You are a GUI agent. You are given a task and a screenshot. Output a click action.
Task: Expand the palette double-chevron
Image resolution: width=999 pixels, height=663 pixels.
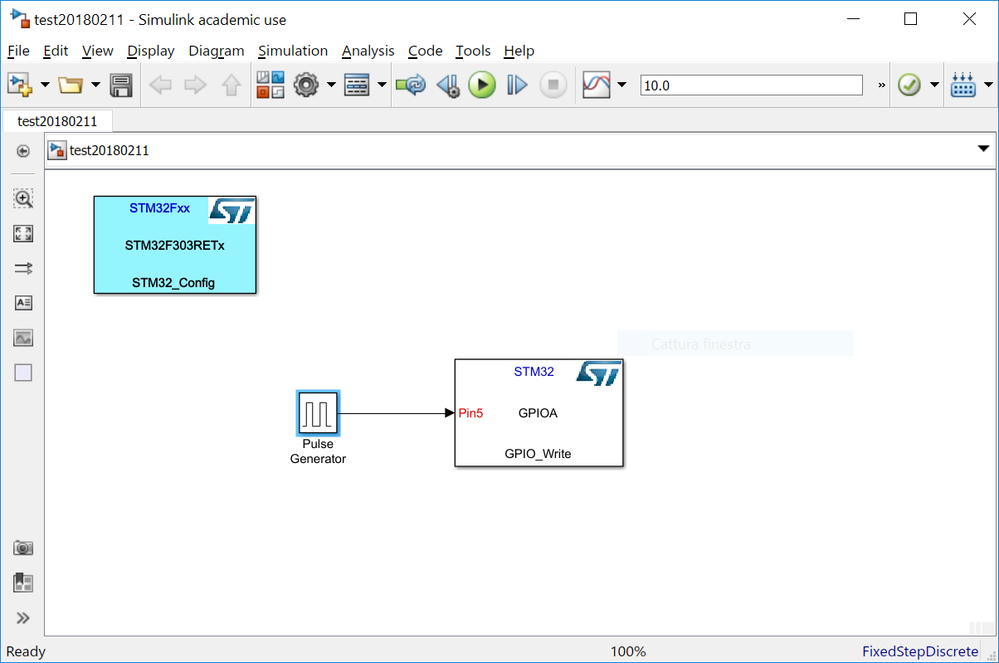(23, 618)
